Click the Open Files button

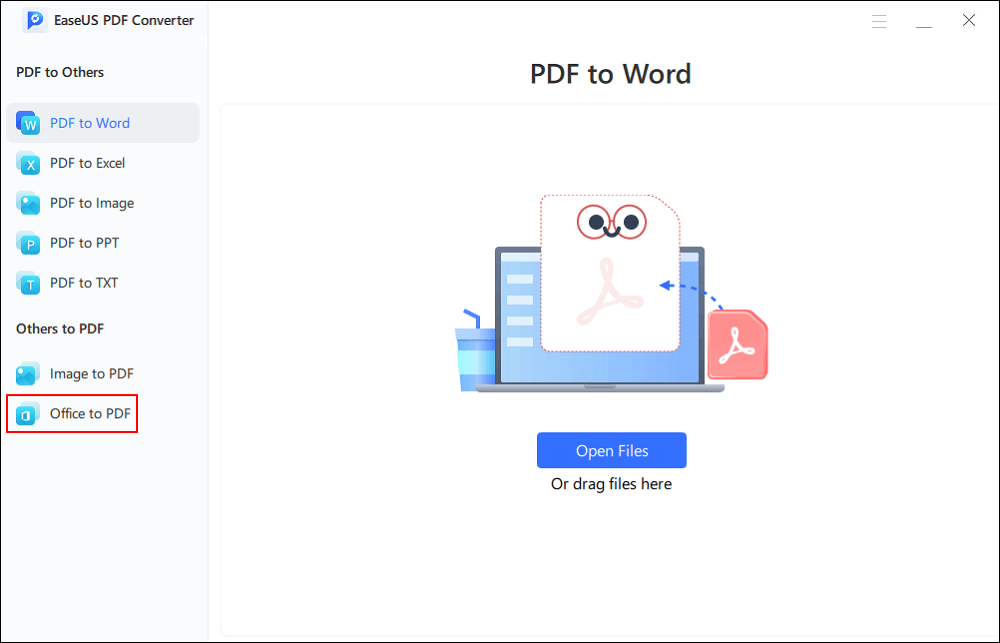[x=611, y=450]
